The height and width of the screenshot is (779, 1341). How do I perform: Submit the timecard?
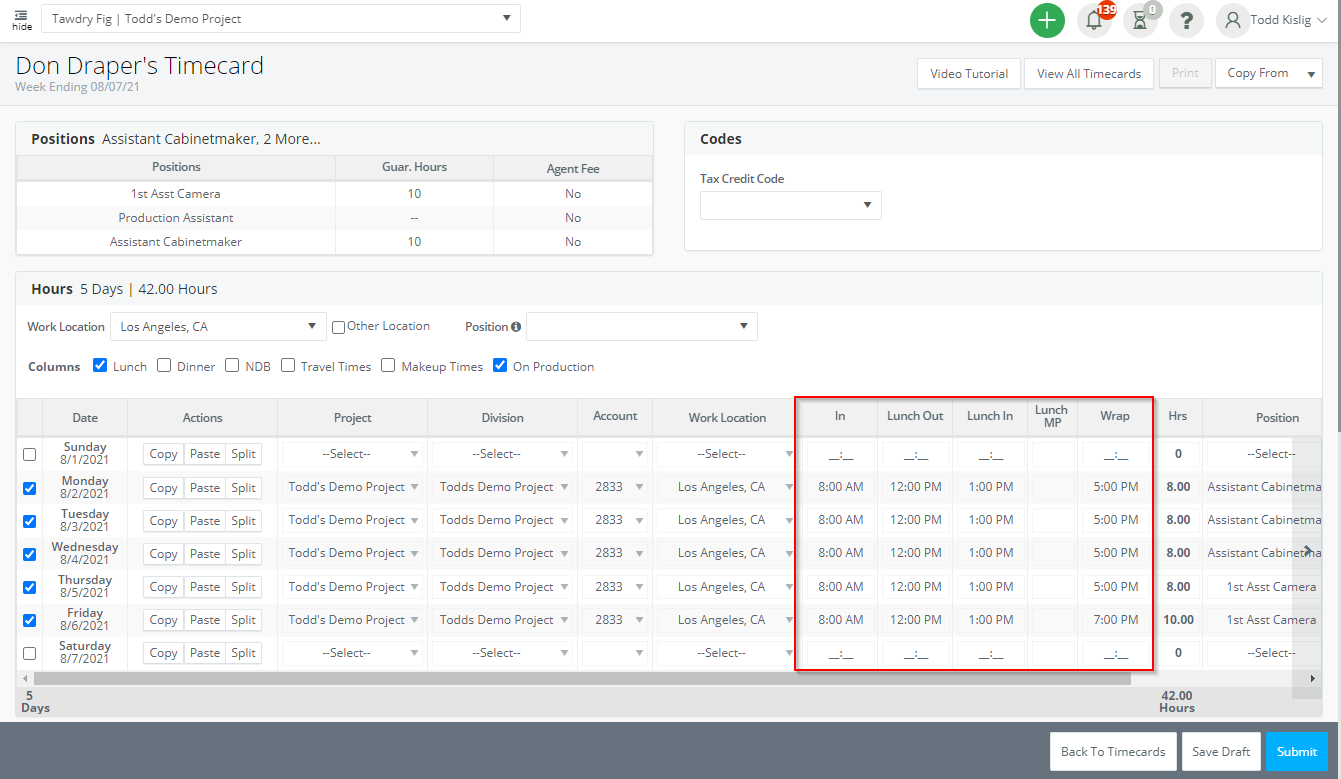pos(1296,751)
